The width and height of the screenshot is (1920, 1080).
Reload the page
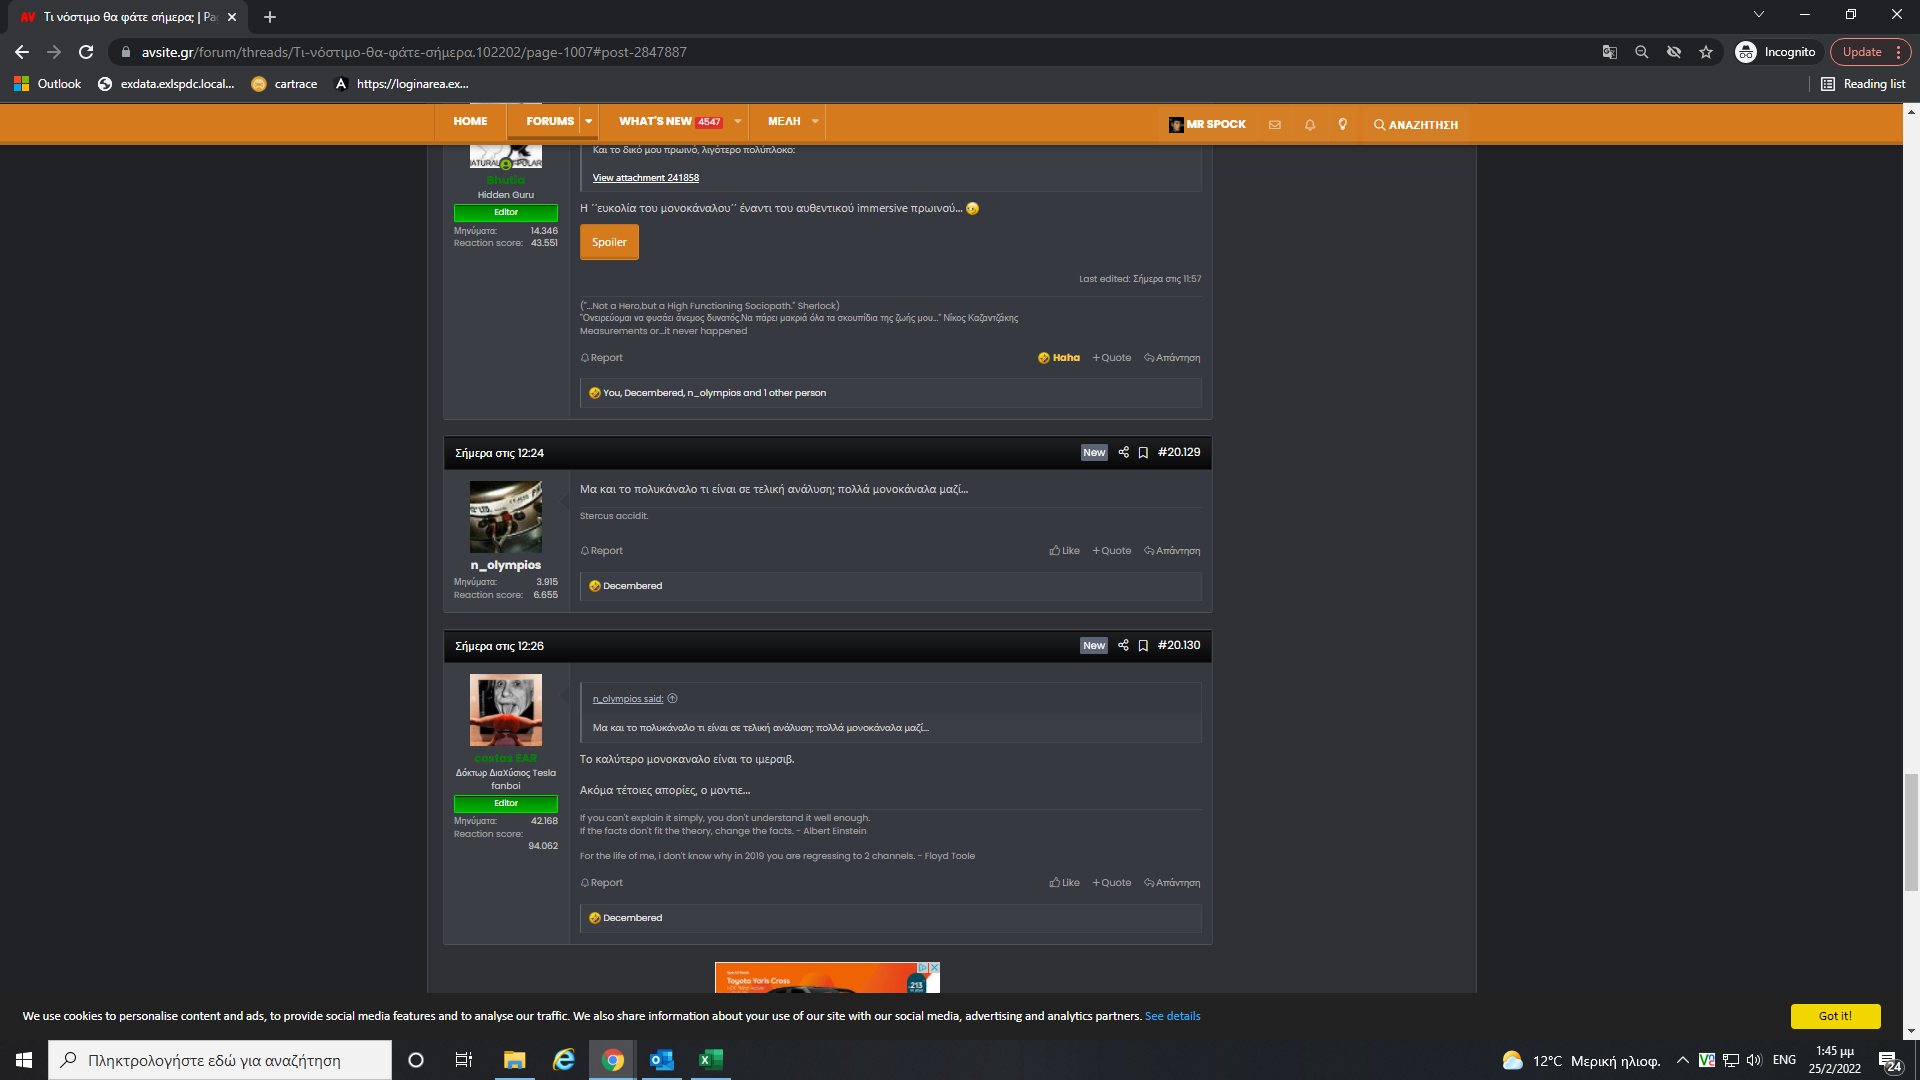86,52
